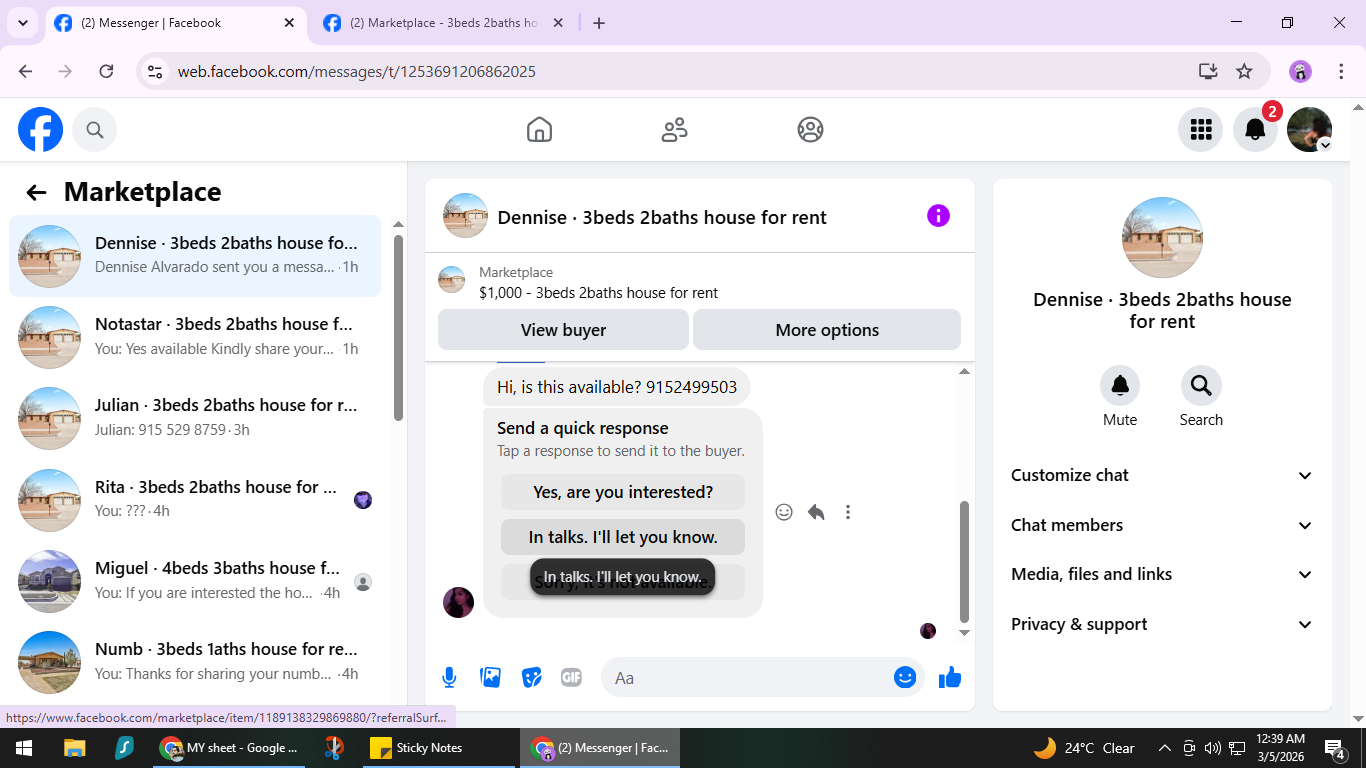Image resolution: width=1366 pixels, height=768 pixels.
Task: Open the Chrome tab search dropdown
Action: (22, 23)
